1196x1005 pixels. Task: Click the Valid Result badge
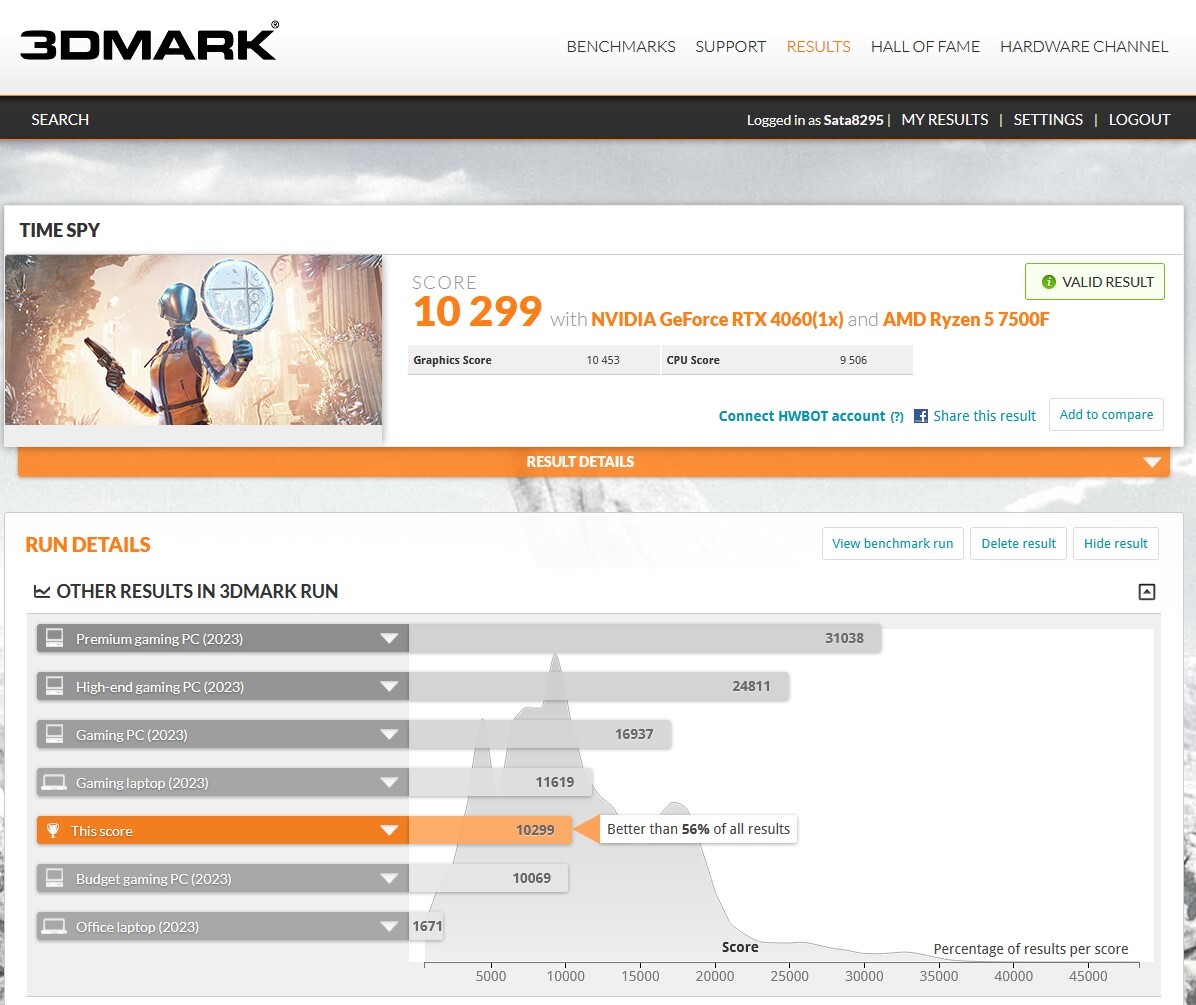click(x=1095, y=281)
